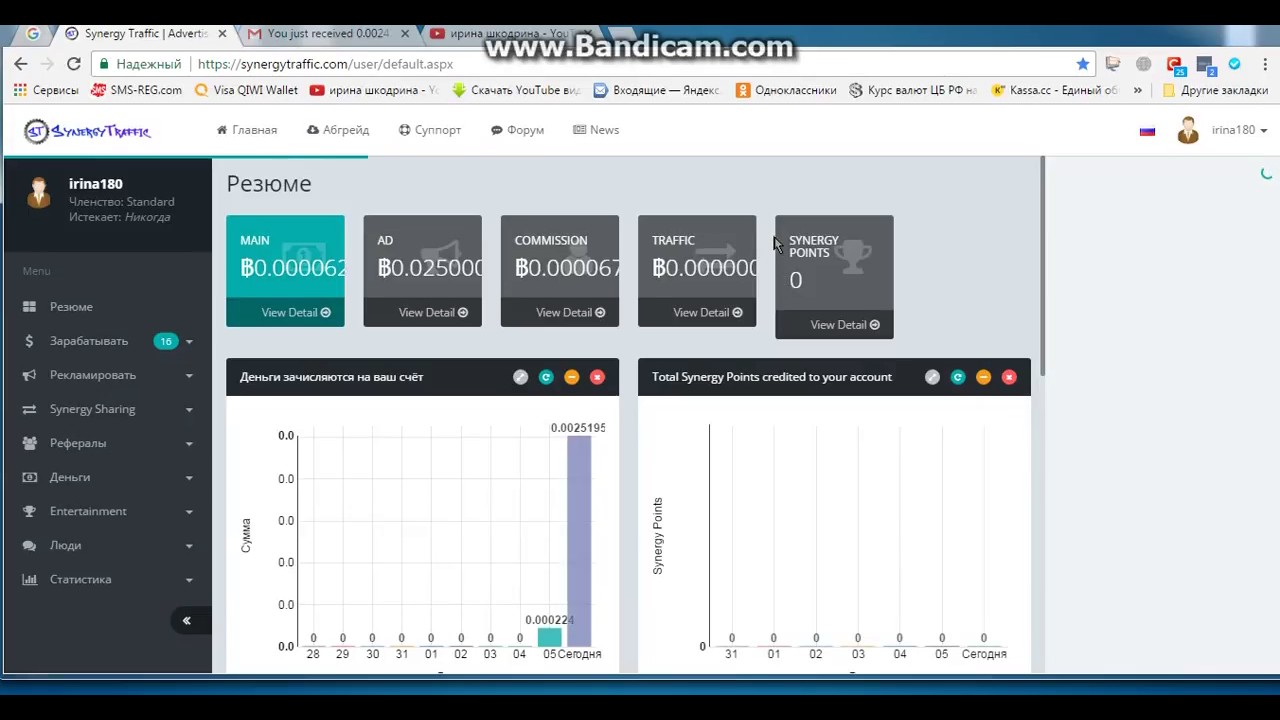
Task: Click the money icon beside Деньги
Action: click(x=29, y=477)
